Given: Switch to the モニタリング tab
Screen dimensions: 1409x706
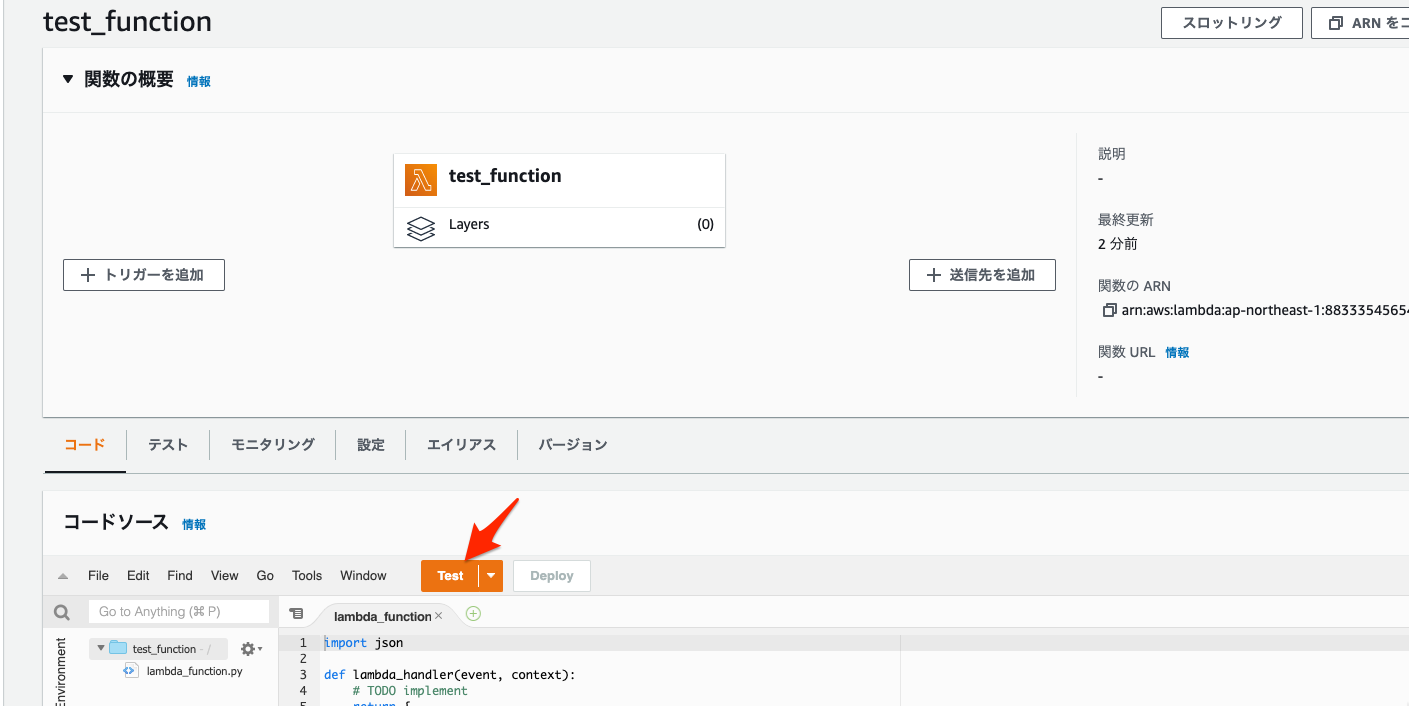Looking at the screenshot, I should [x=271, y=445].
